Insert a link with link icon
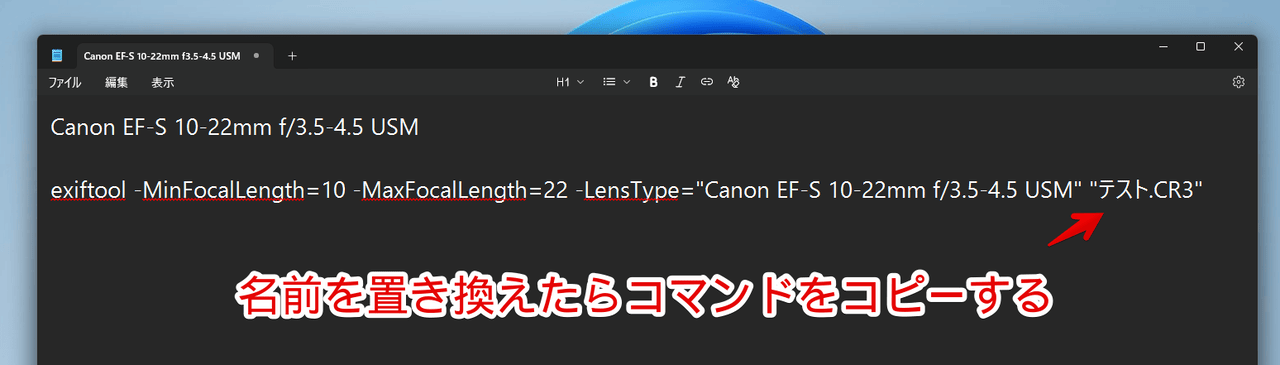Viewport: 1280px width, 365px height. point(706,82)
